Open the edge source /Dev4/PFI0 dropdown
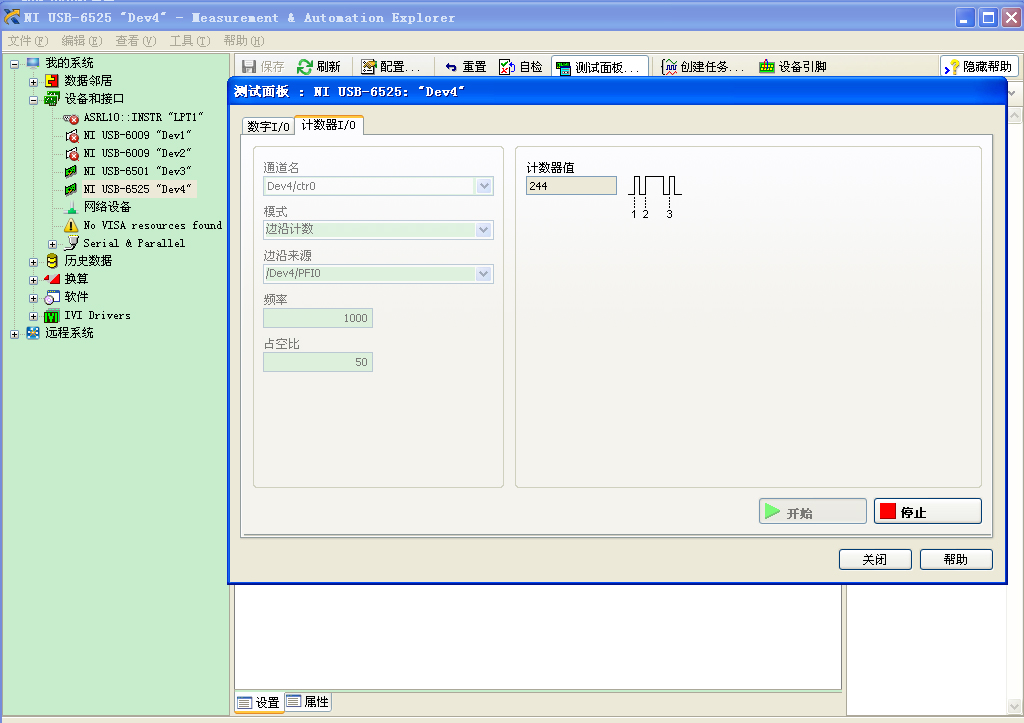 coord(483,274)
